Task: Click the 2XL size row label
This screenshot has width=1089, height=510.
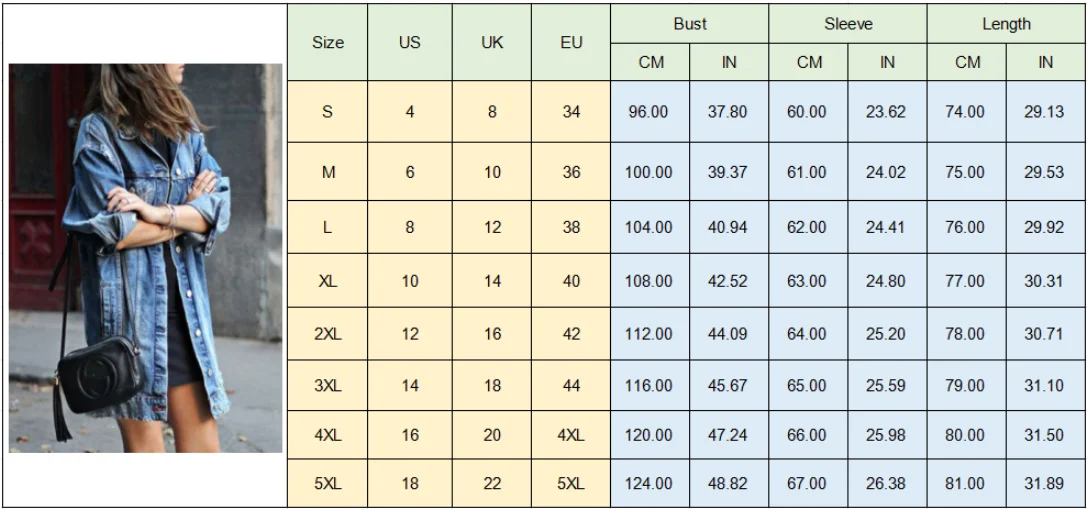Action: click(x=328, y=334)
